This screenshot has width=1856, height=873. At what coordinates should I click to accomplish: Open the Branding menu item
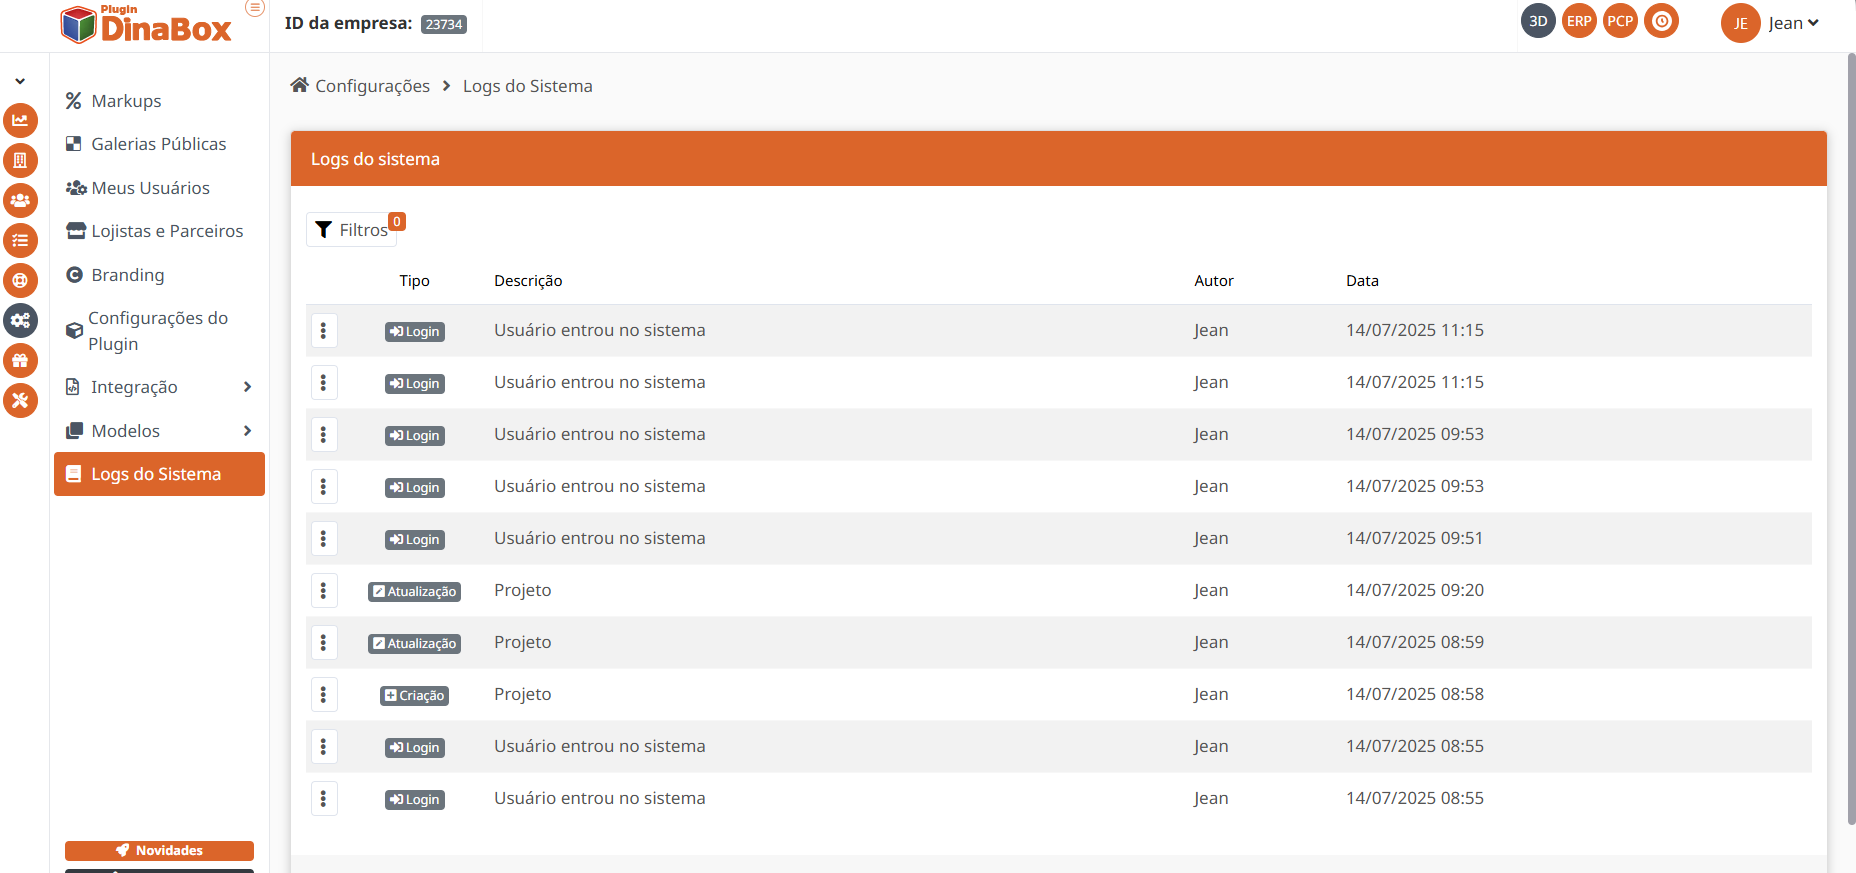pyautogui.click(x=127, y=275)
